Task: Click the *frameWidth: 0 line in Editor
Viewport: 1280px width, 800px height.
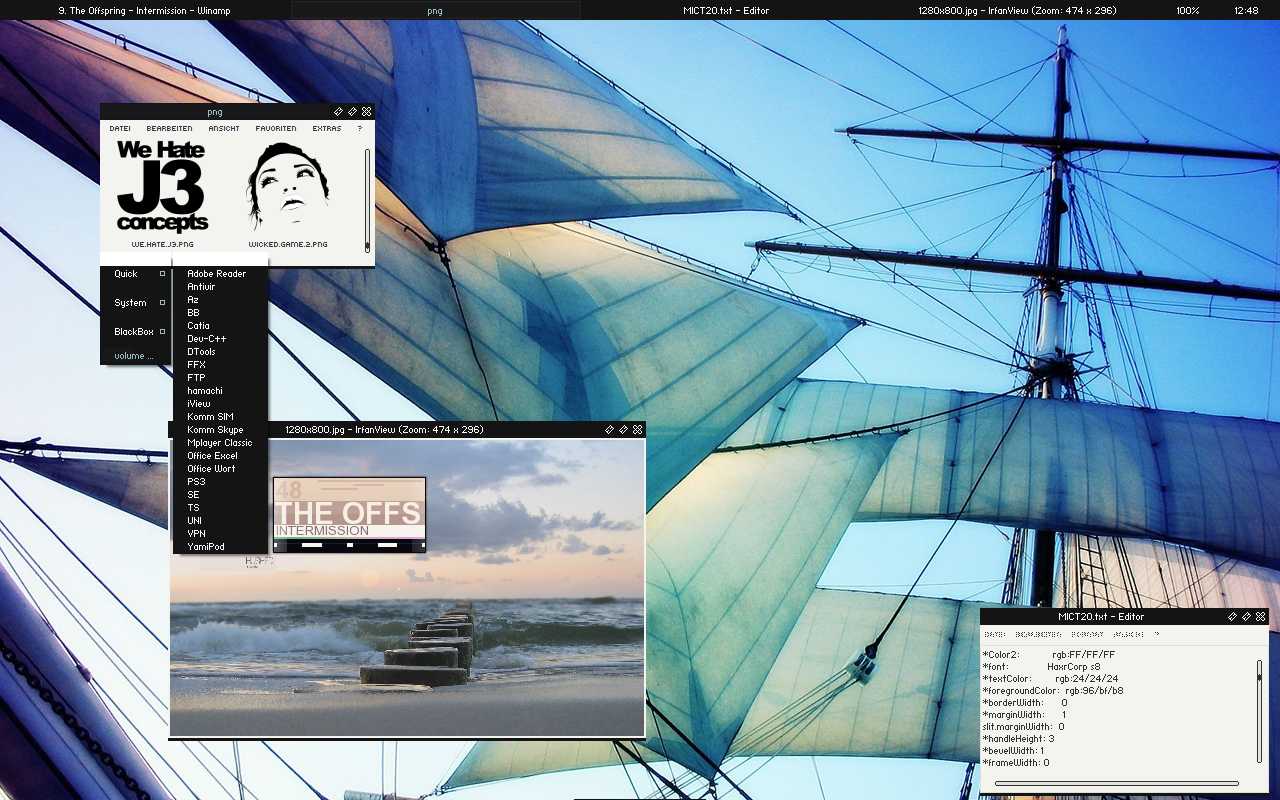Action: (x=1016, y=763)
